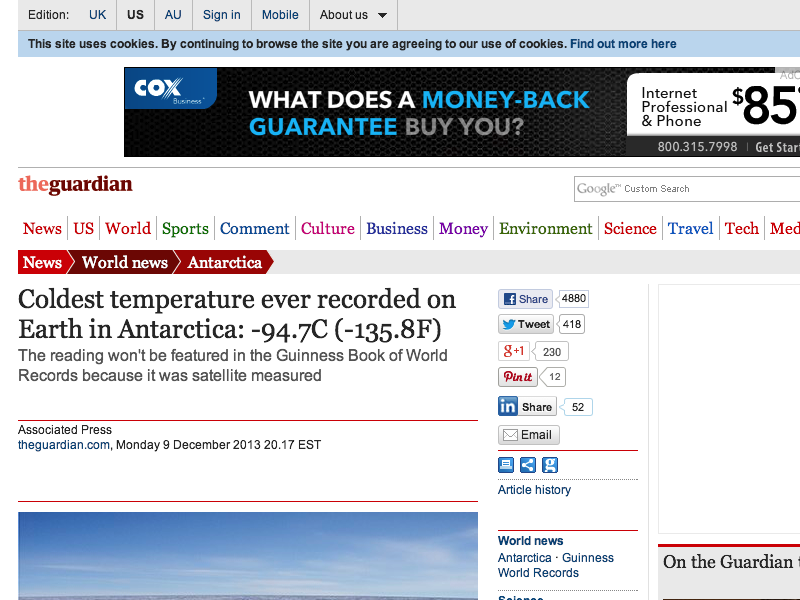Viewport: 800px width, 600px height.
Task: Click the 'Find out more here' cookies link
Action: coord(623,44)
